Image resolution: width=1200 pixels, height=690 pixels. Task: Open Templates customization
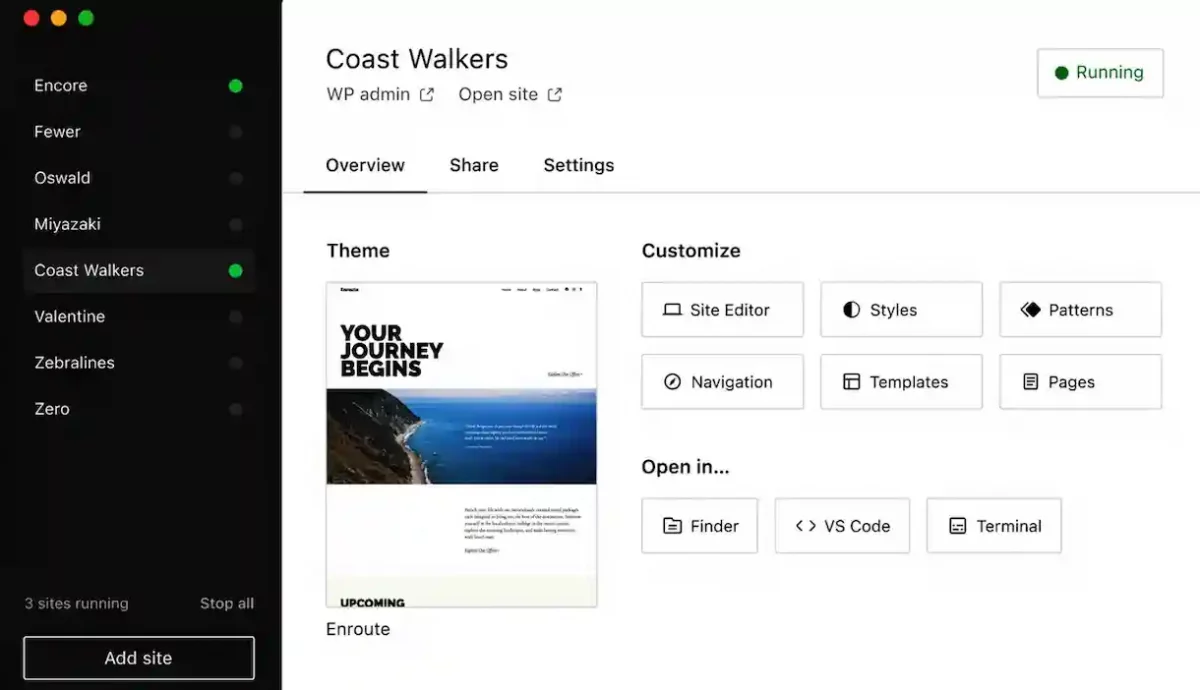tap(901, 382)
